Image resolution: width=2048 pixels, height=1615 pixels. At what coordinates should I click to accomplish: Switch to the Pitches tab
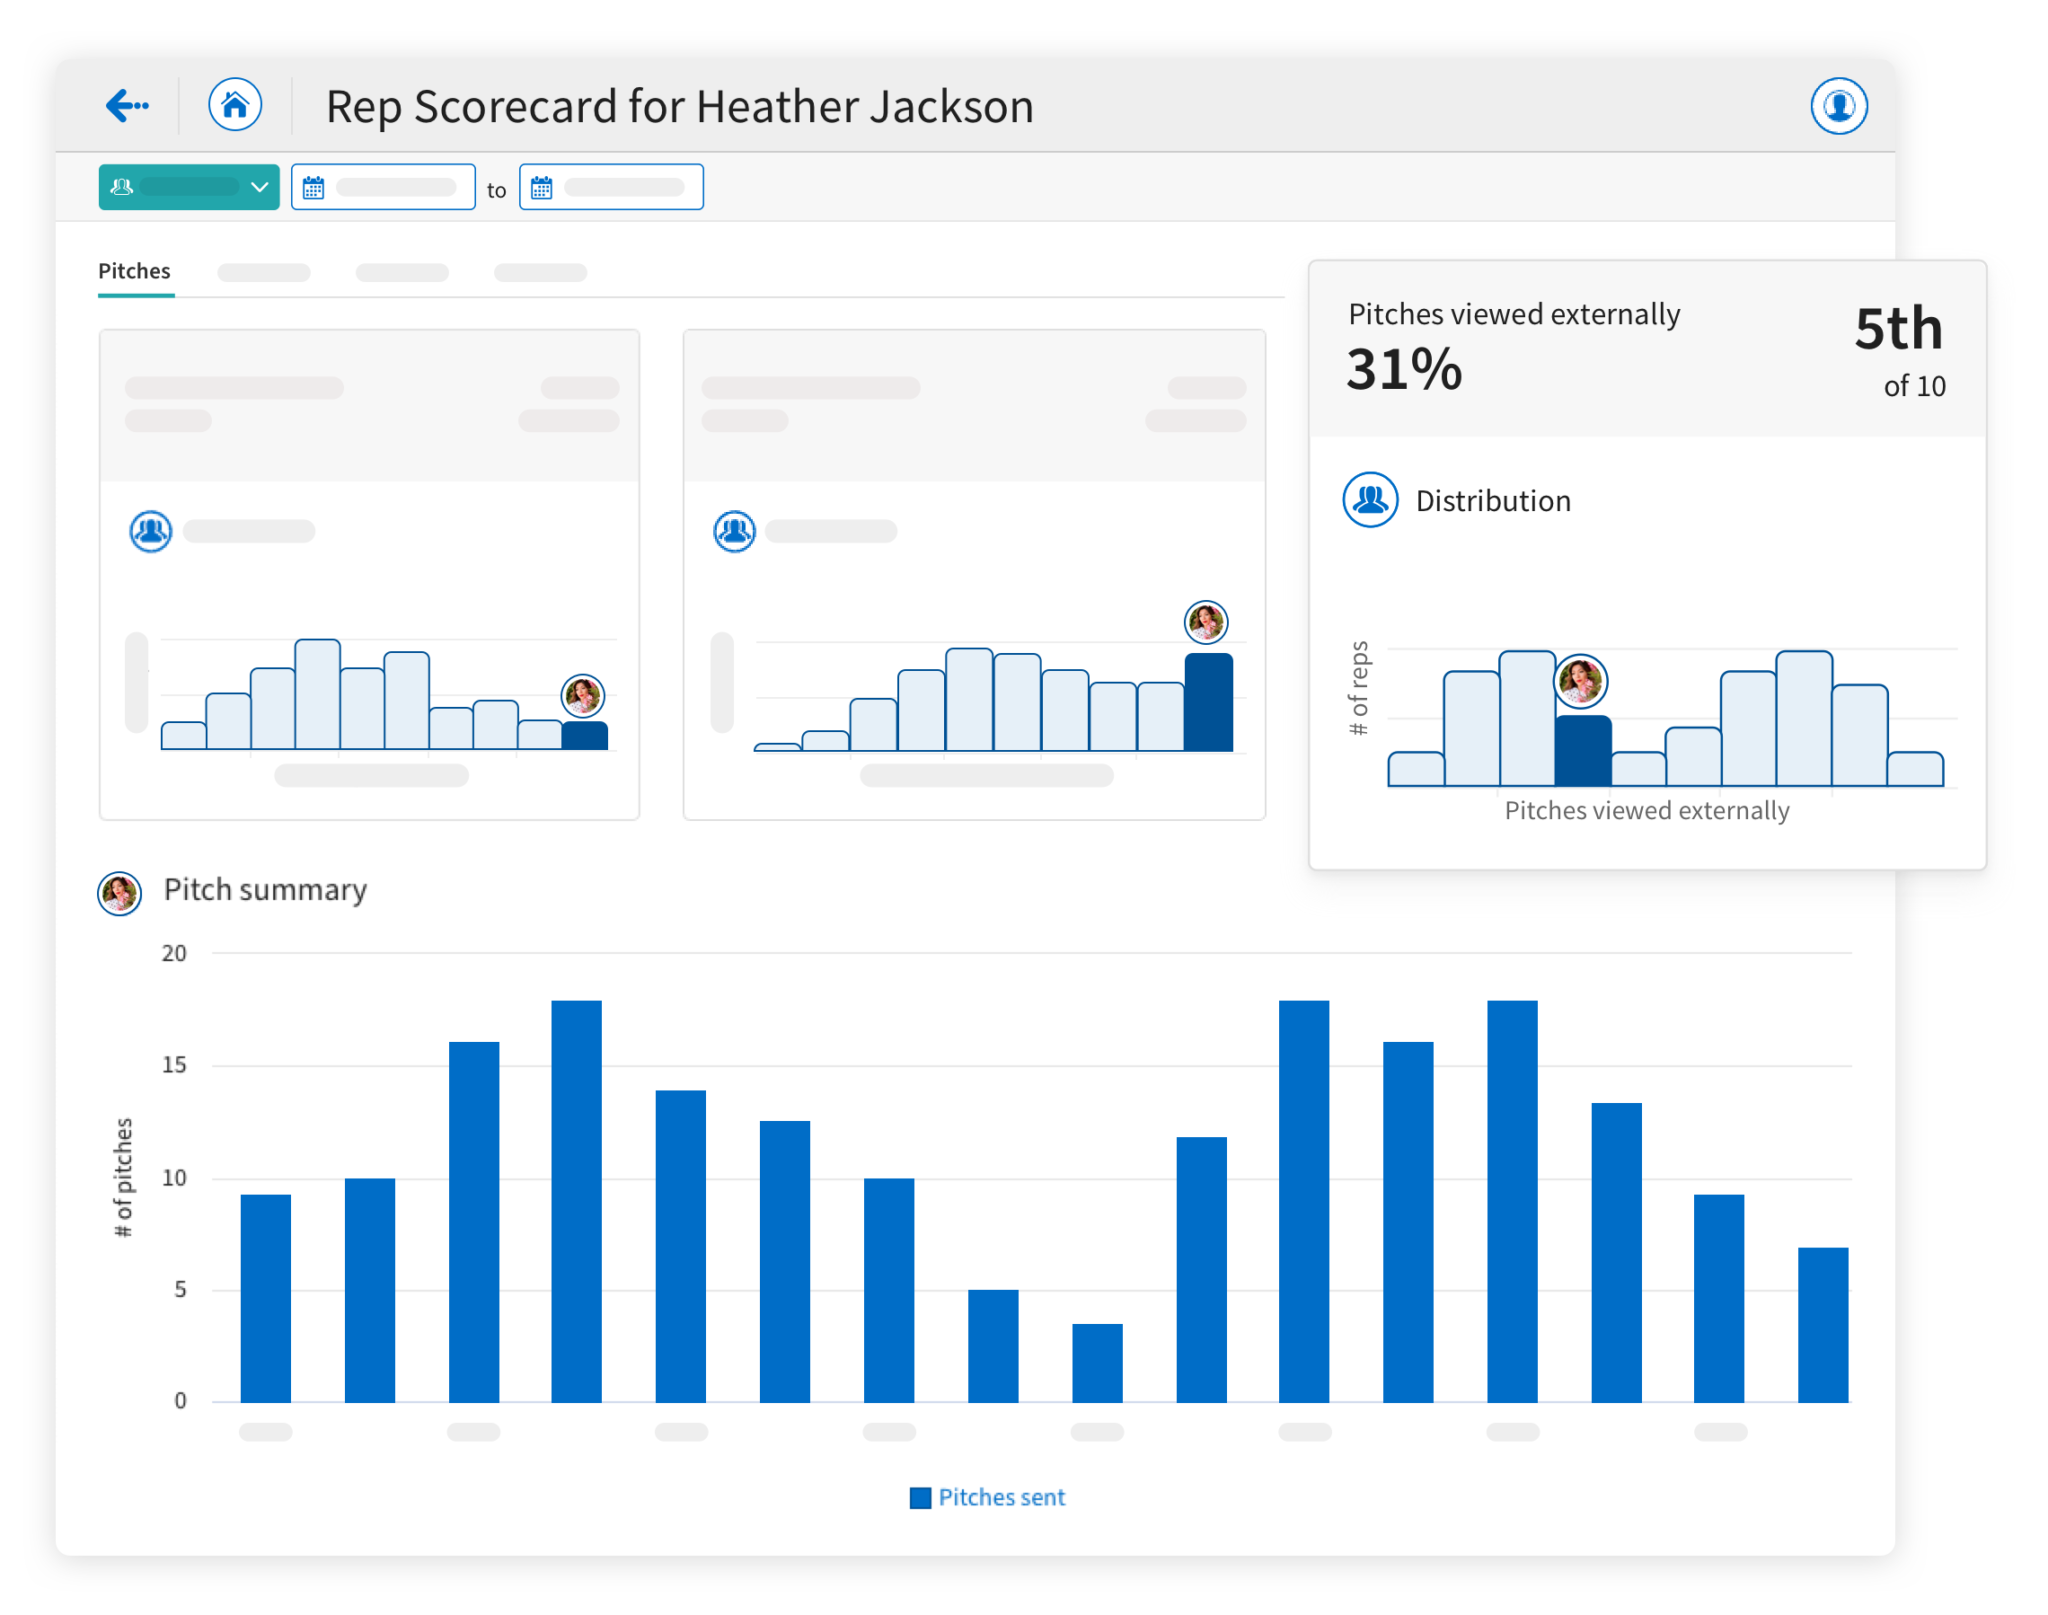click(x=134, y=271)
